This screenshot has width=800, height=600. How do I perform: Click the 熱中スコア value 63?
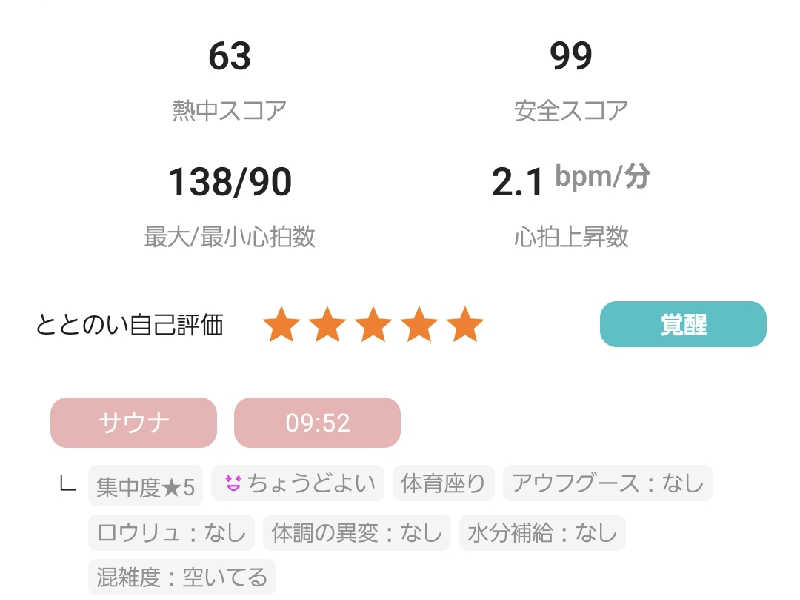[x=229, y=57]
